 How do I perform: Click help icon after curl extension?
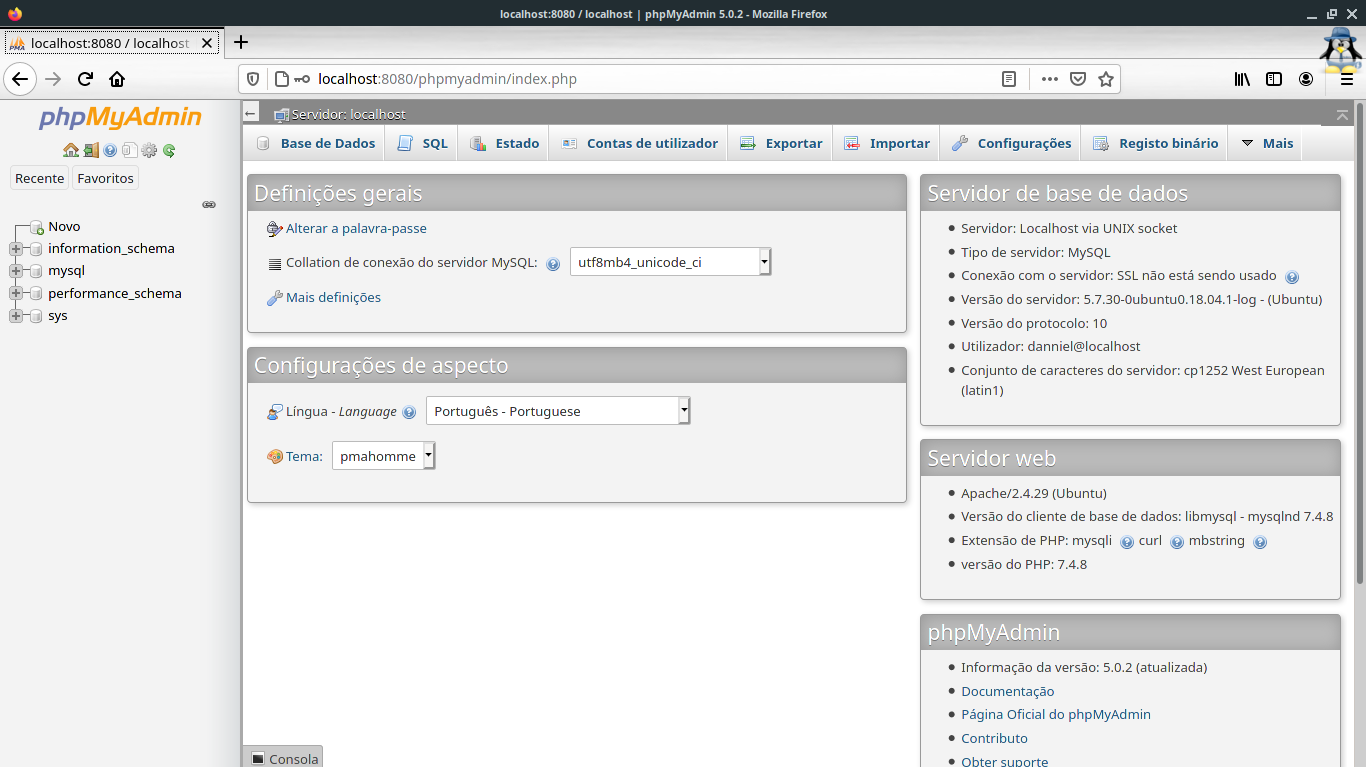(1177, 542)
